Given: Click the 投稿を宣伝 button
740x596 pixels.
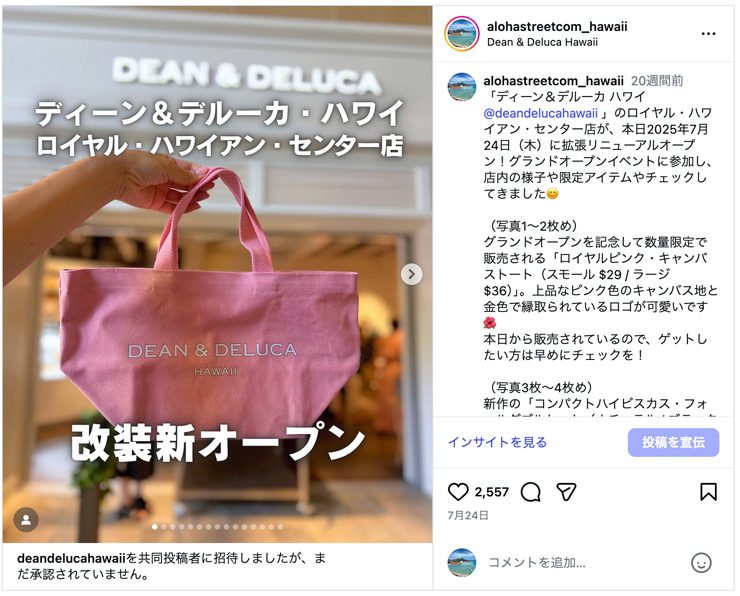Looking at the screenshot, I should point(673,442).
